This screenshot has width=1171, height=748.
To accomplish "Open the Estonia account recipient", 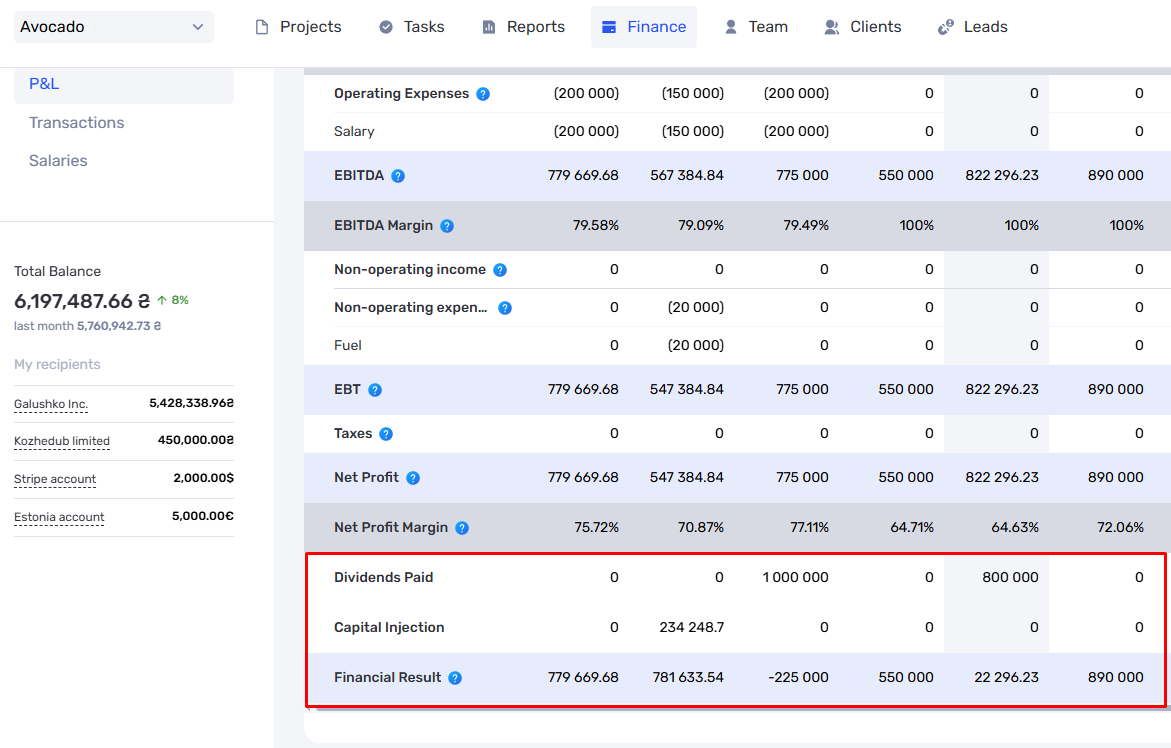I will point(59,517).
